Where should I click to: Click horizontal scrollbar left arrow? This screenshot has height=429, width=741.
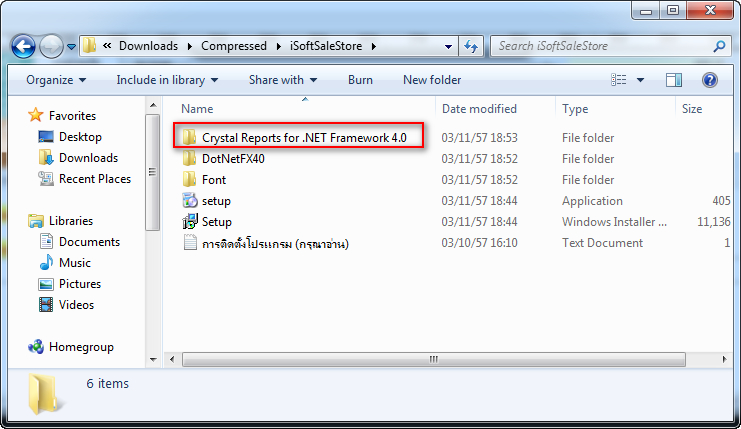click(172, 360)
